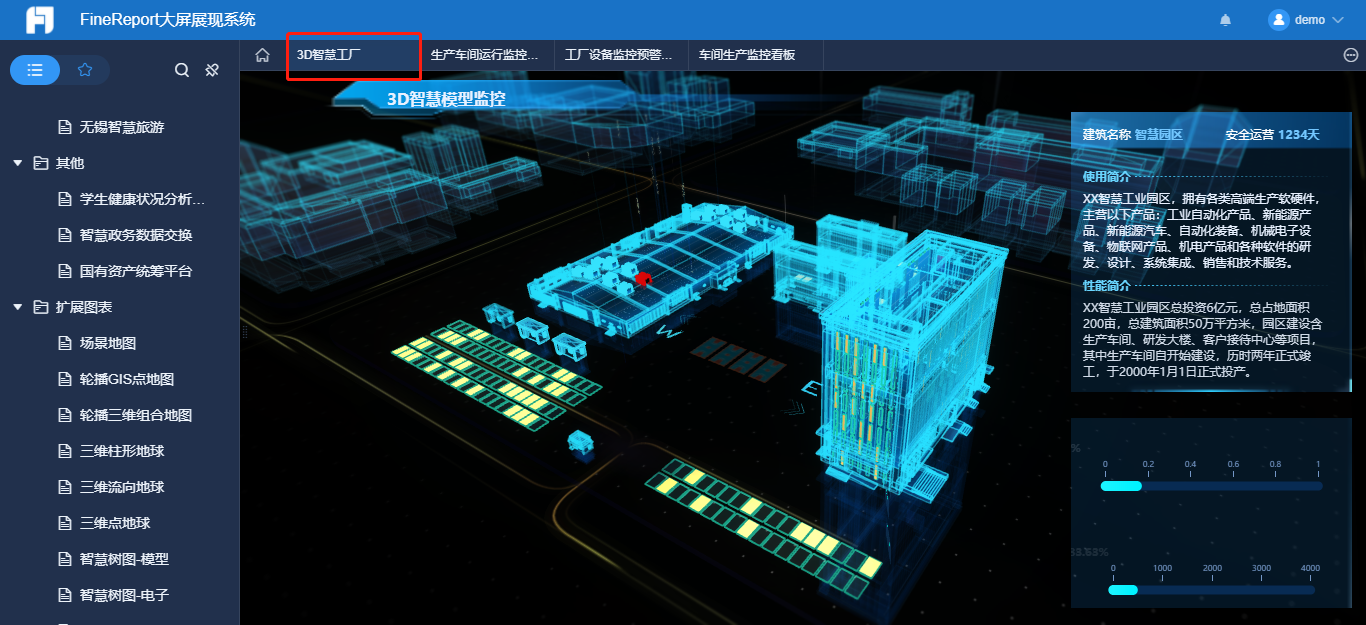Viewport: 1366px width, 625px height.
Task: Open the 轮播三维组合地图 report
Action: coord(136,415)
